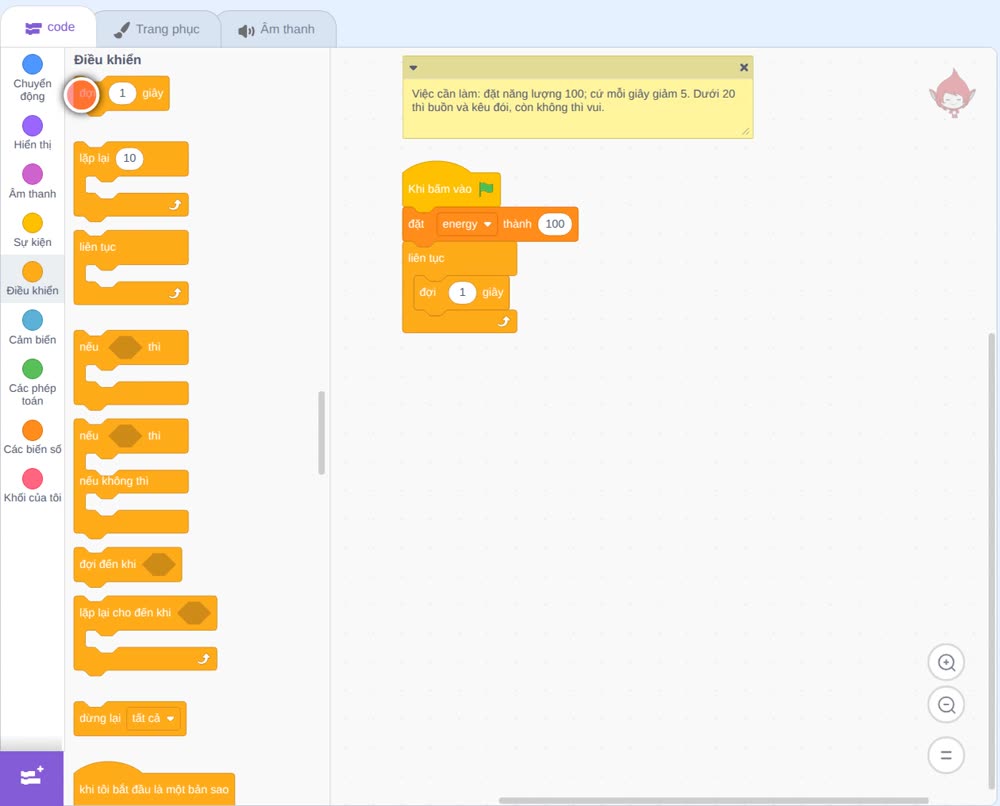This screenshot has height=806, width=1000.
Task: Open the tất cả dropdown in dừng lại block
Action: [x=153, y=718]
